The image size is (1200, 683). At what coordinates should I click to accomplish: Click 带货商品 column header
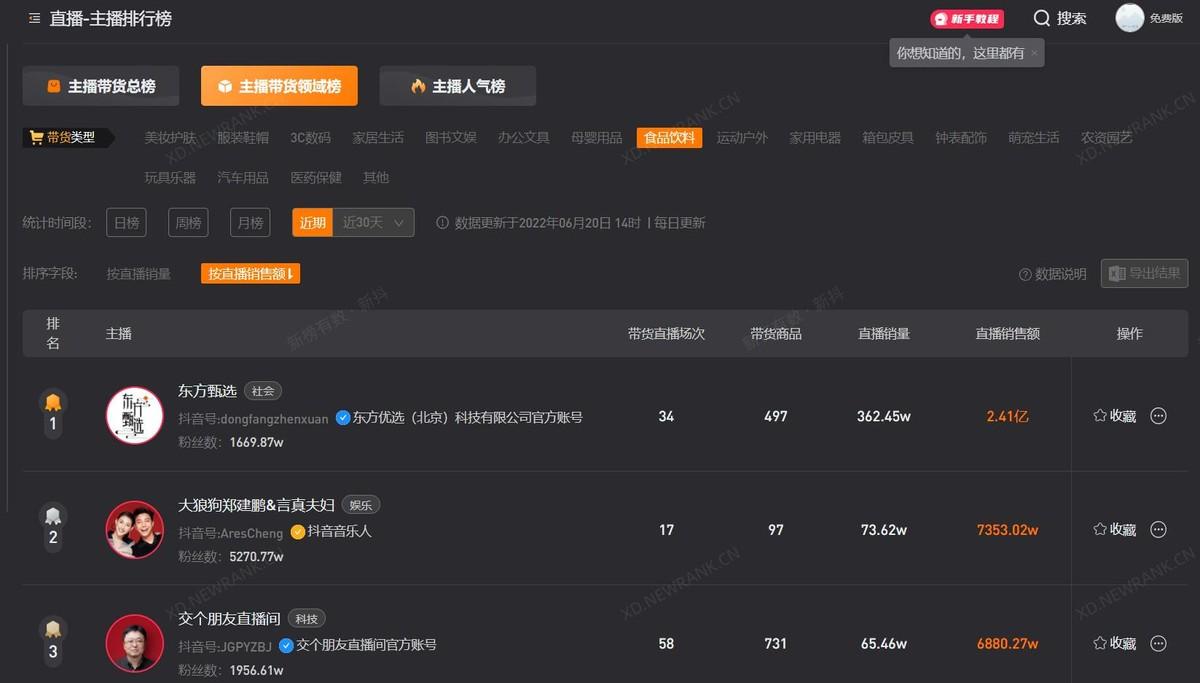tap(776, 334)
